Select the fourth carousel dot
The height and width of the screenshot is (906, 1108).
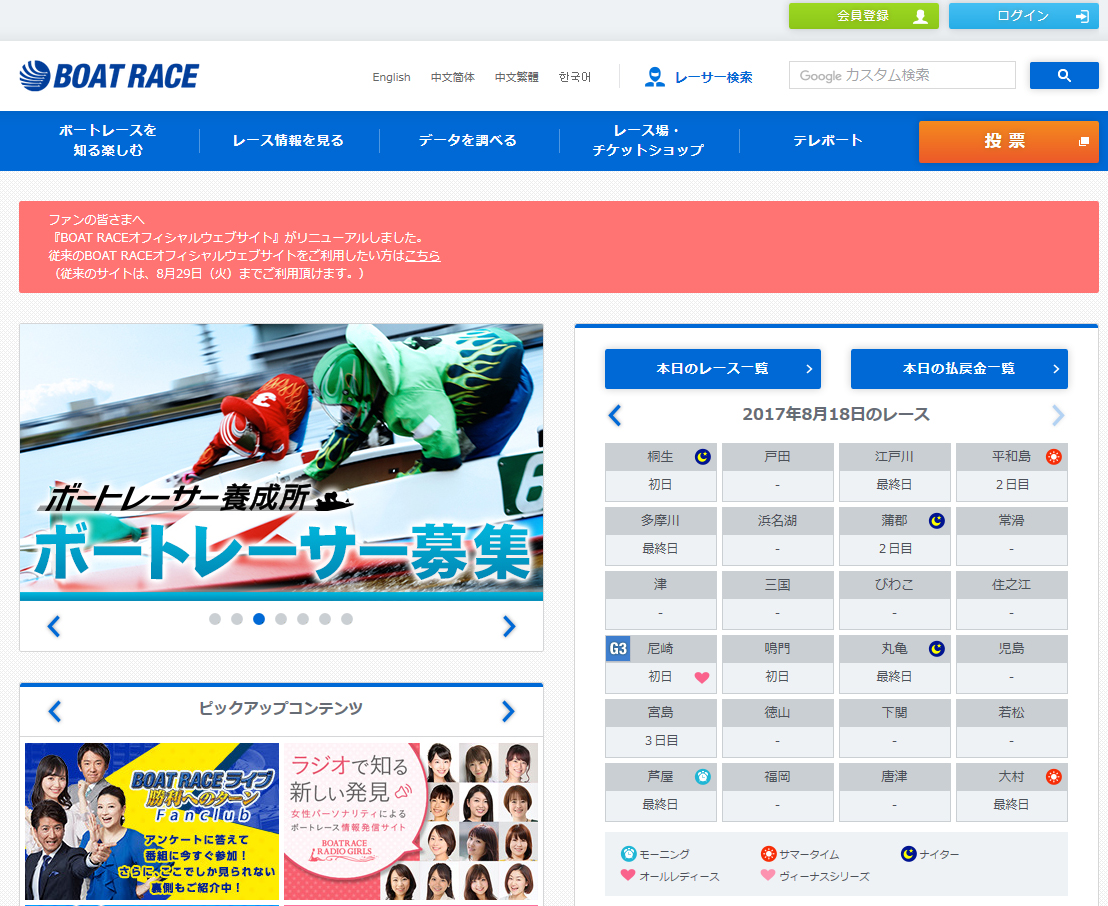pyautogui.click(x=281, y=619)
